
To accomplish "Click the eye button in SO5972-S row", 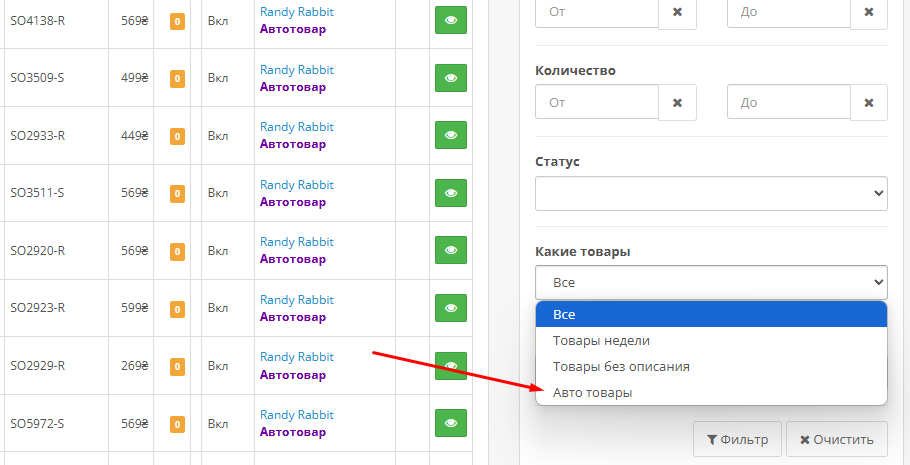I will click(451, 423).
